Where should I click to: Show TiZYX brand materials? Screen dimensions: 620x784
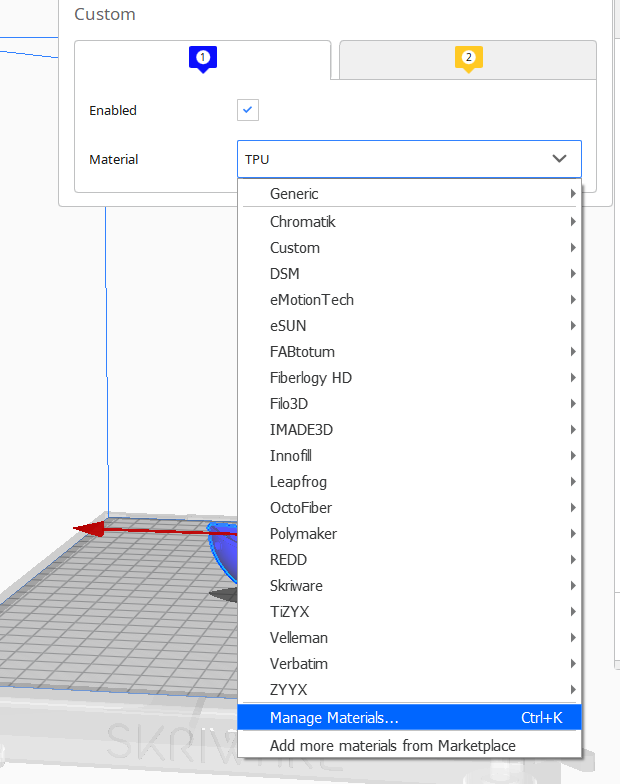click(x=409, y=612)
